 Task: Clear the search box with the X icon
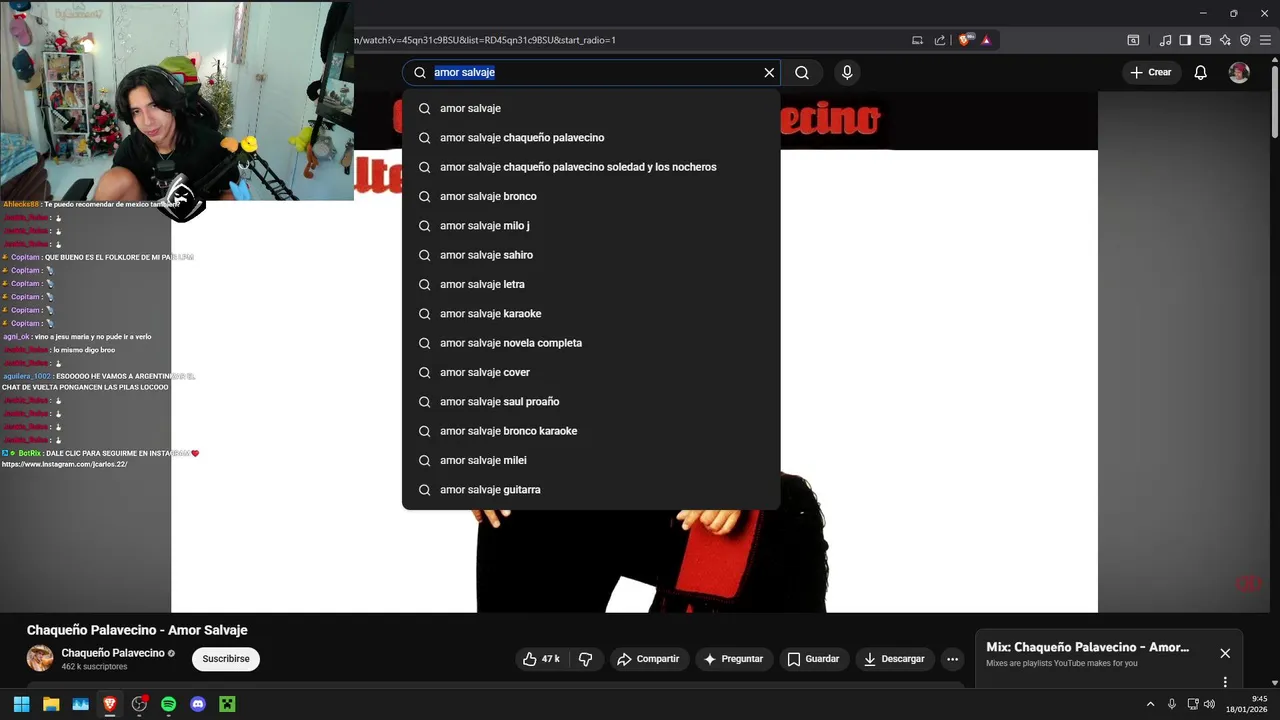[x=769, y=72]
